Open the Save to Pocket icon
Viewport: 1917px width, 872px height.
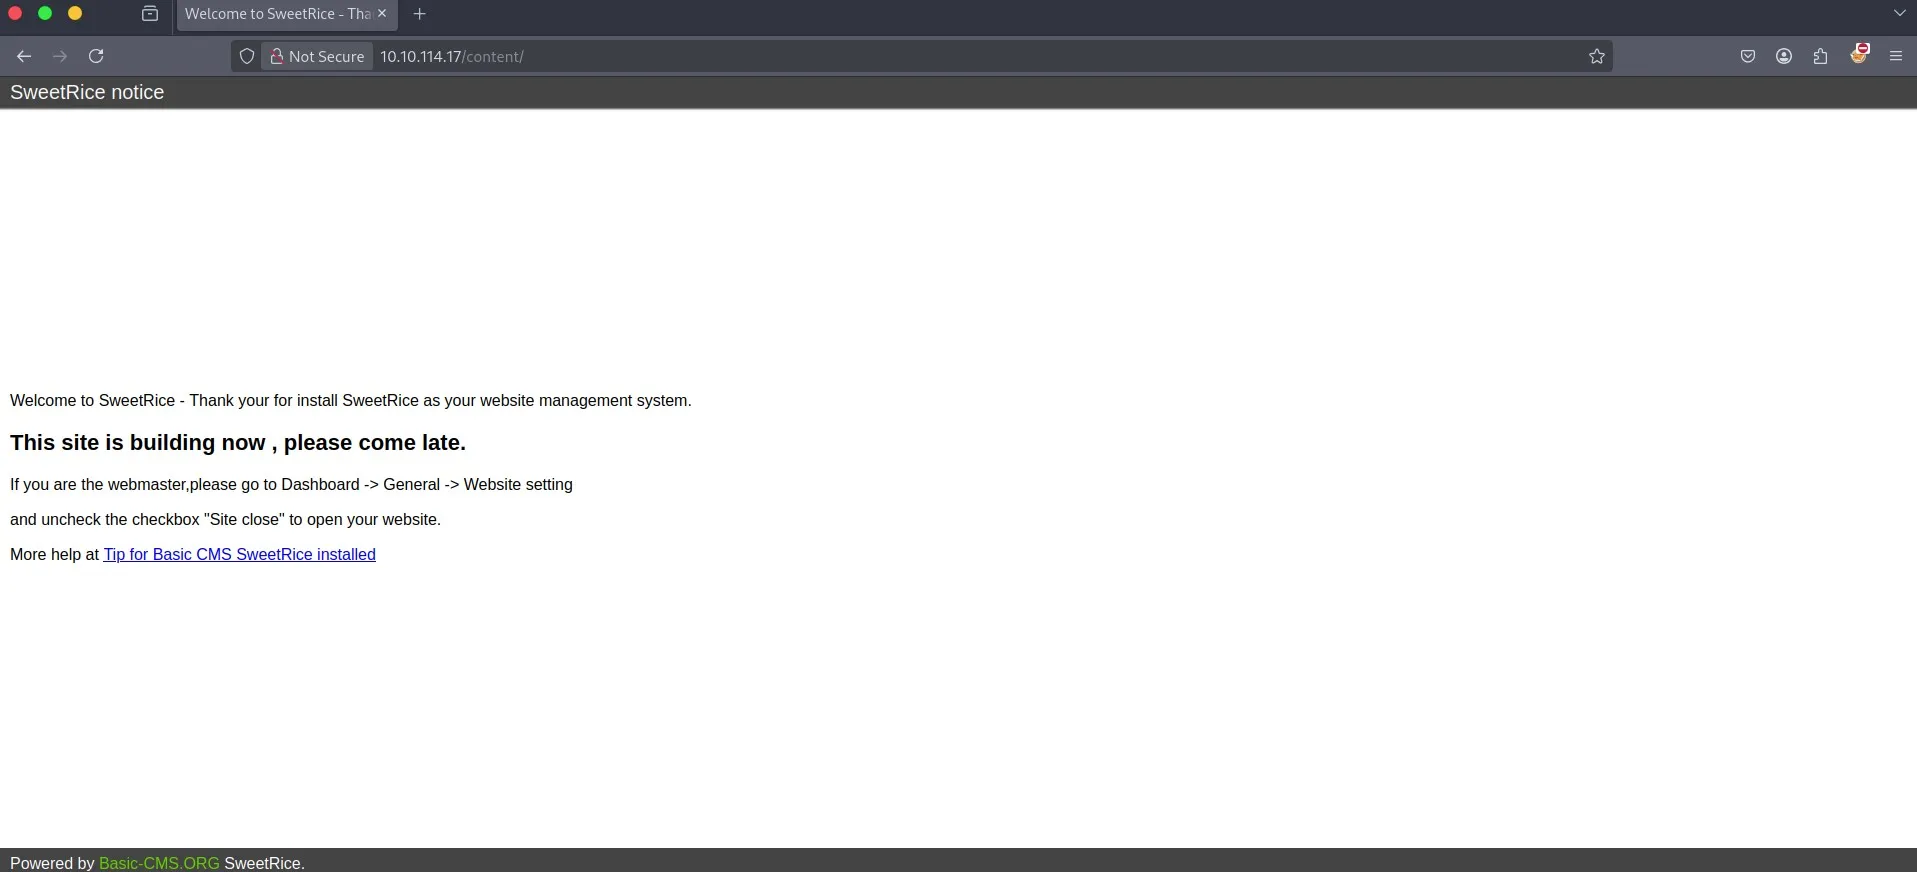pyautogui.click(x=1748, y=56)
